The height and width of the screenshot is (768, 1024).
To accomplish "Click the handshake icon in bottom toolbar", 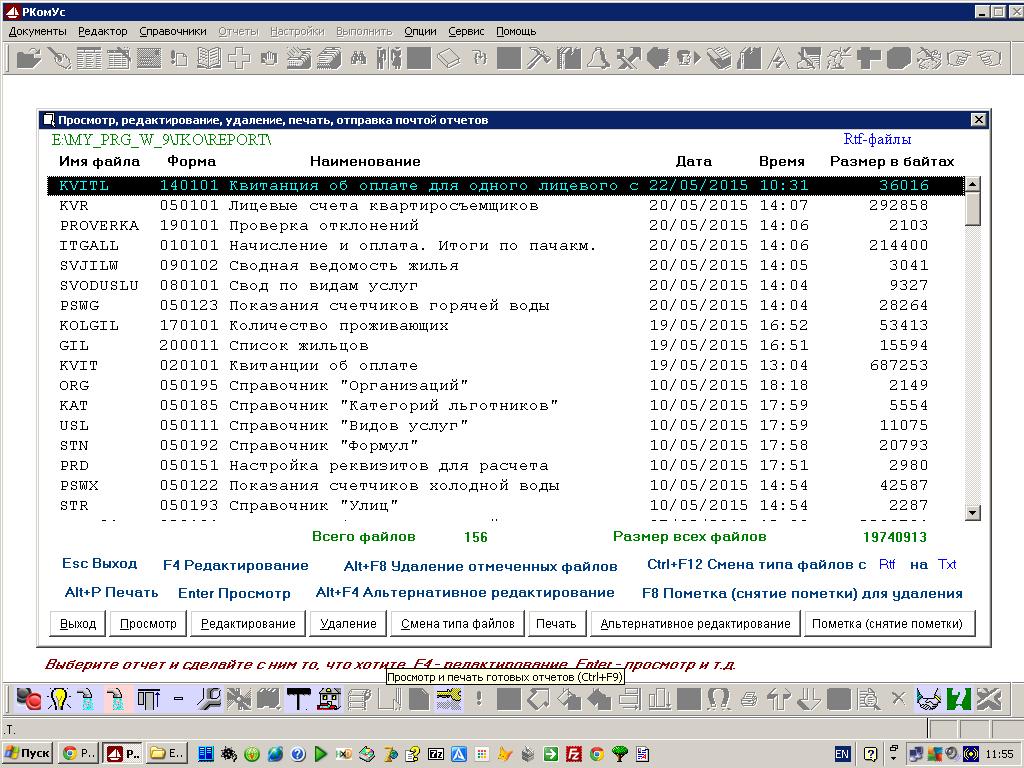I will 929,698.
